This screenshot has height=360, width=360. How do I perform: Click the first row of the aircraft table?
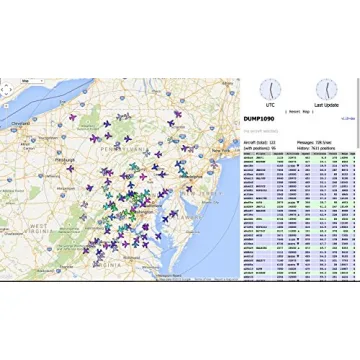pyautogui.click(x=299, y=157)
